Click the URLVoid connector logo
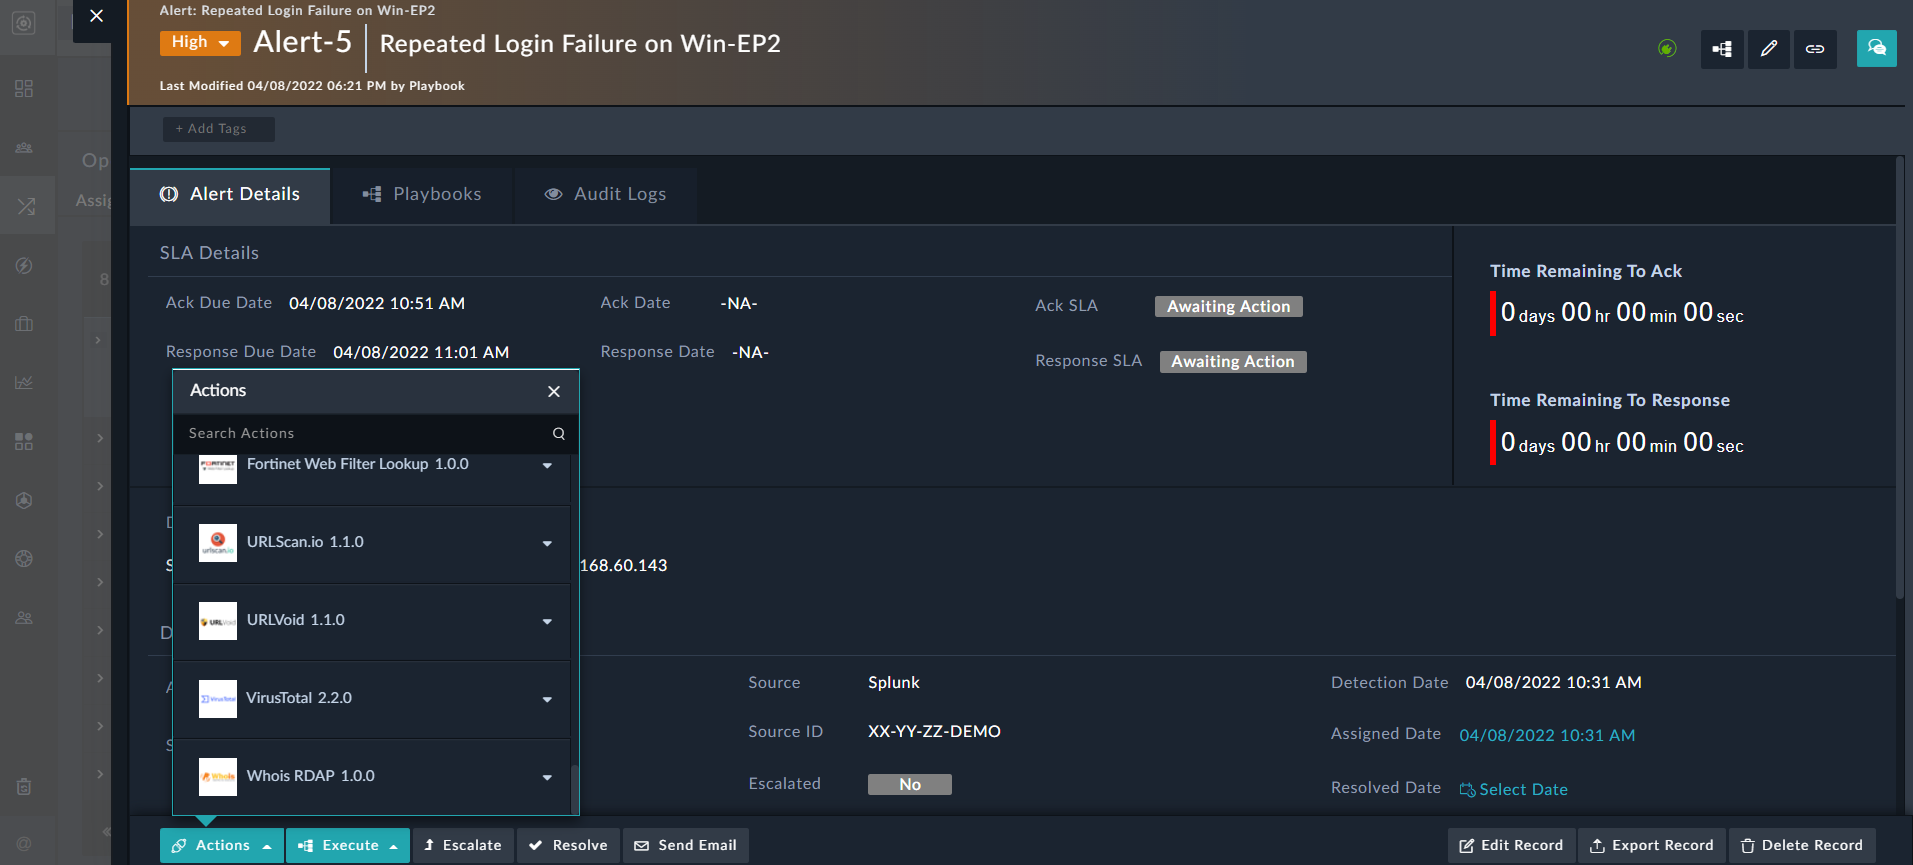 pyautogui.click(x=218, y=621)
